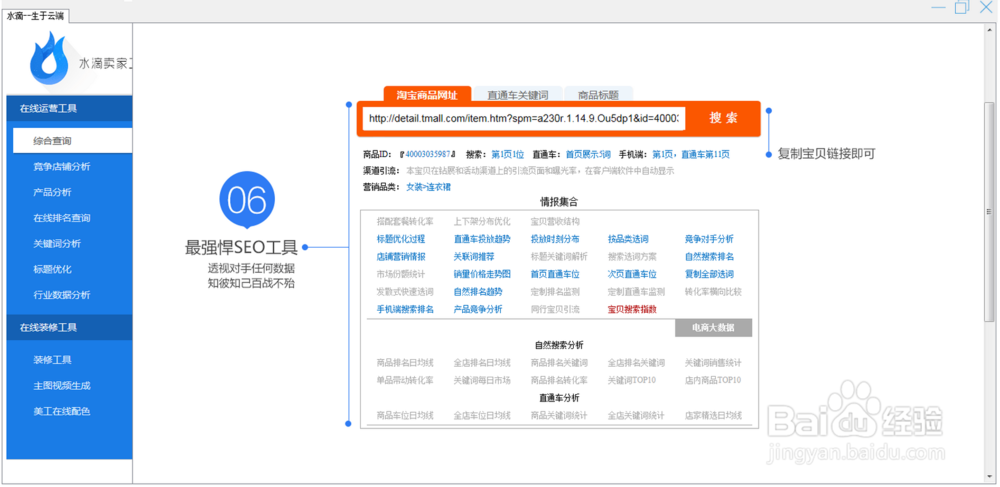1000x487 pixels.
Task: Click the 第1页, 直通车第11页 mobile link
Action: point(691,154)
